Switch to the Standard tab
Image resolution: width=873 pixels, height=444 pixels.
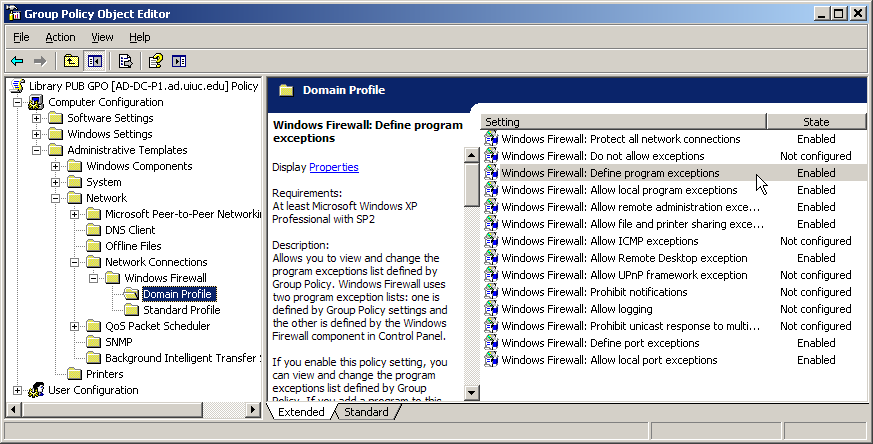pos(366,412)
